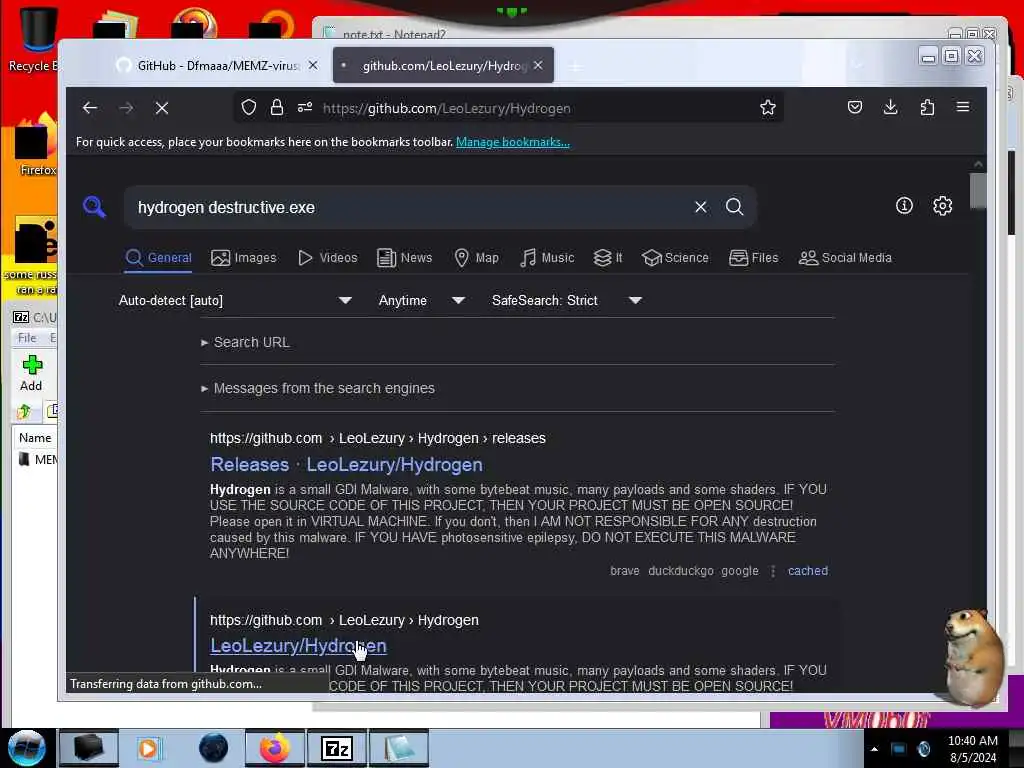Click the search engine logo icon

(x=94, y=206)
